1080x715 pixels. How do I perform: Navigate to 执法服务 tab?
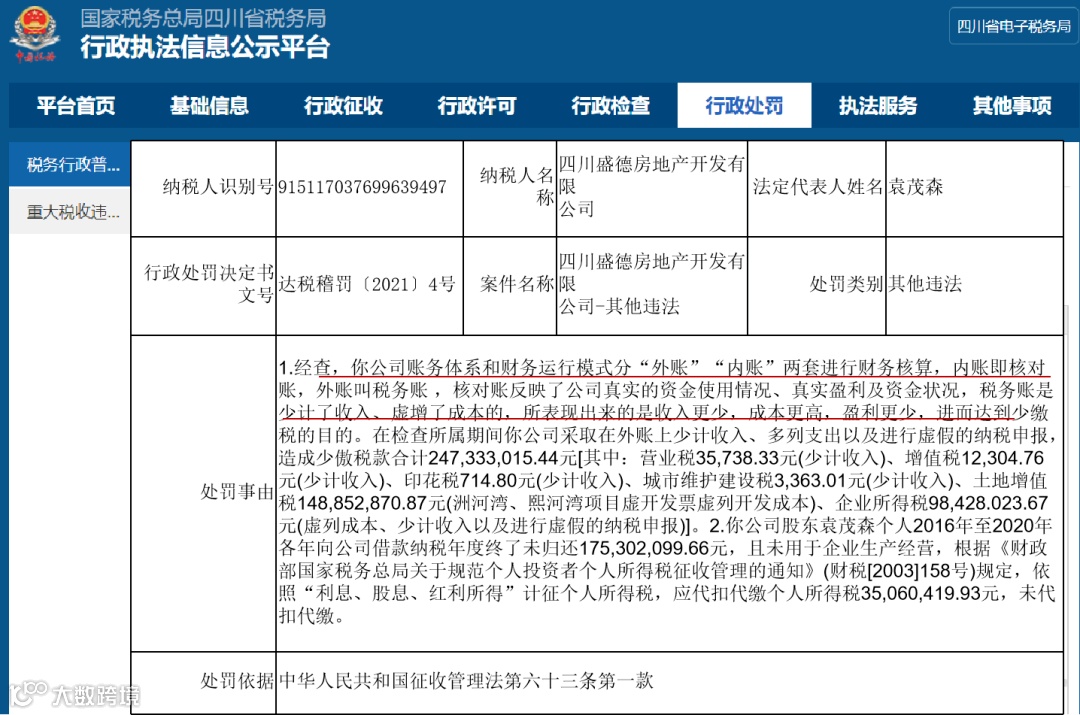878,105
